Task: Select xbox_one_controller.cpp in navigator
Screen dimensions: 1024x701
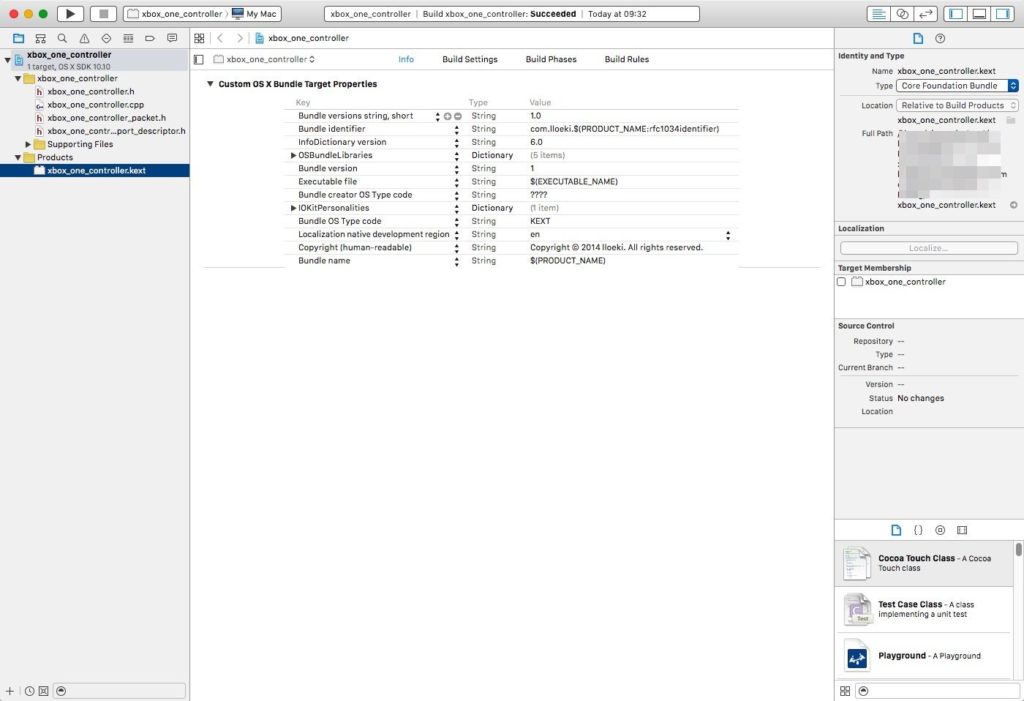Action: pyautogui.click(x=95, y=105)
